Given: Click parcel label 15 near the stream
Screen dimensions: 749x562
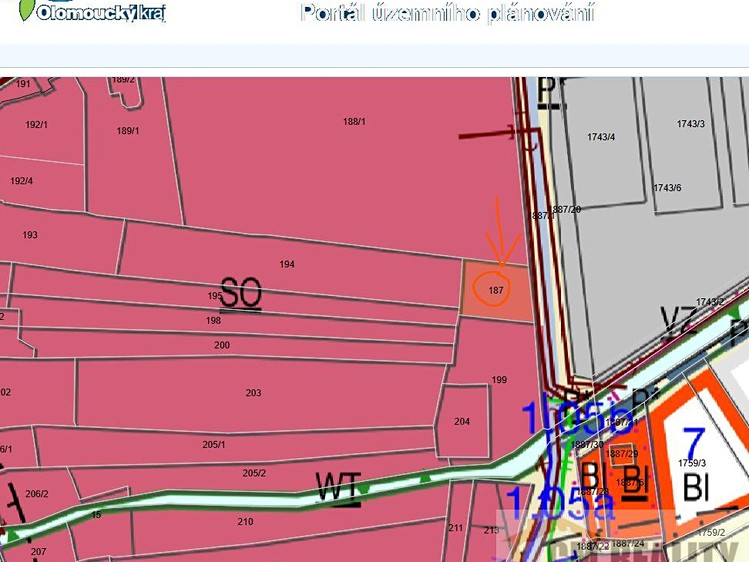Looking at the screenshot, I should [x=96, y=515].
